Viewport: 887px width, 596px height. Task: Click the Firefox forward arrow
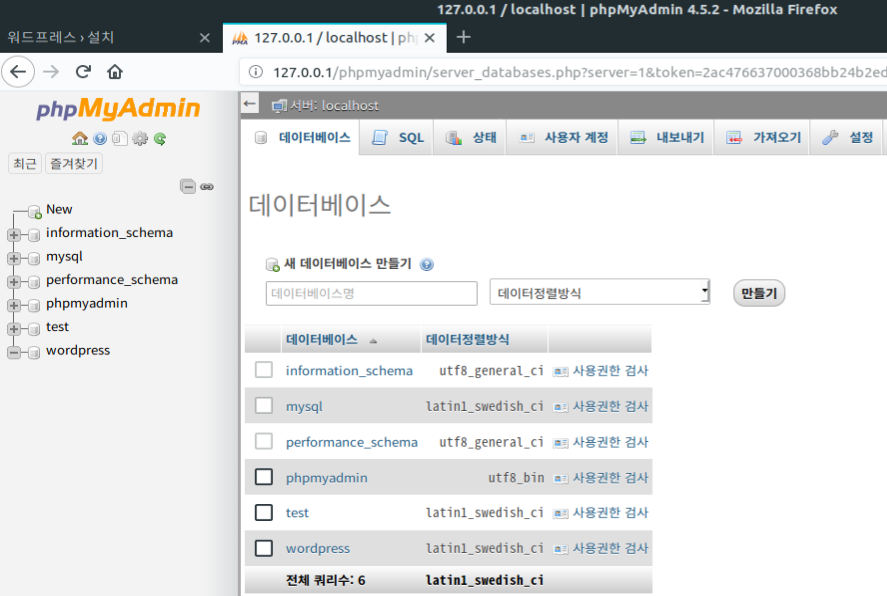coord(51,72)
